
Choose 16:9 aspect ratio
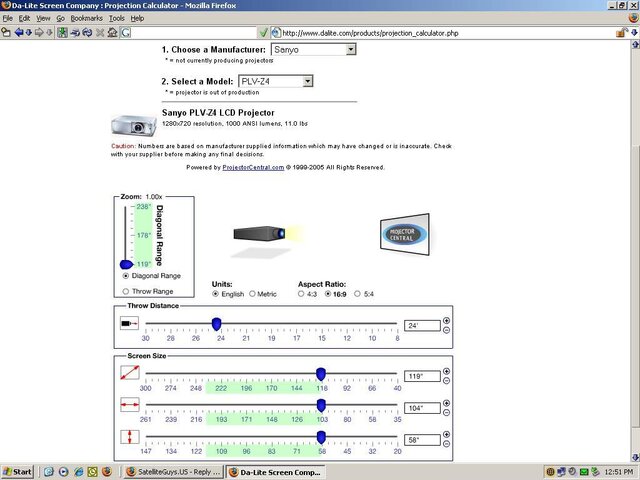pos(328,294)
